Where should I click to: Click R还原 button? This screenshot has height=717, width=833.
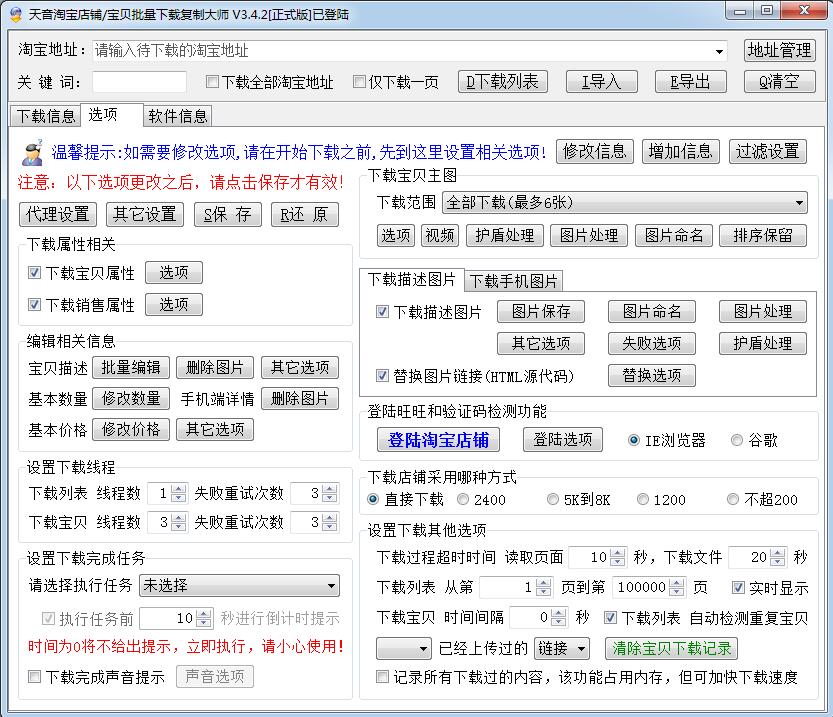click(304, 215)
